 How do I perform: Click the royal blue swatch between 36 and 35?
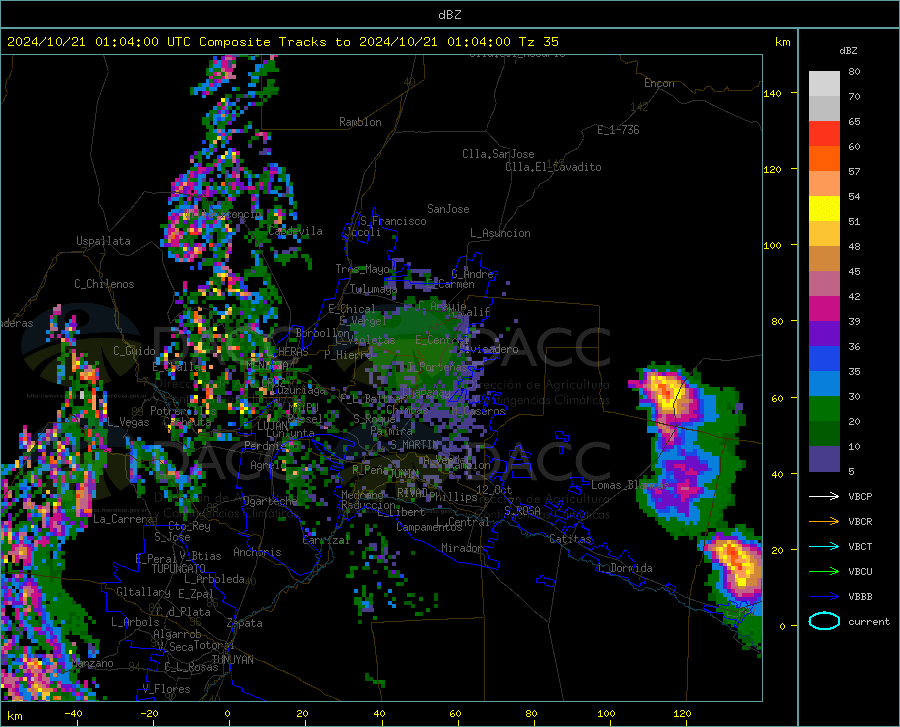coord(824,359)
